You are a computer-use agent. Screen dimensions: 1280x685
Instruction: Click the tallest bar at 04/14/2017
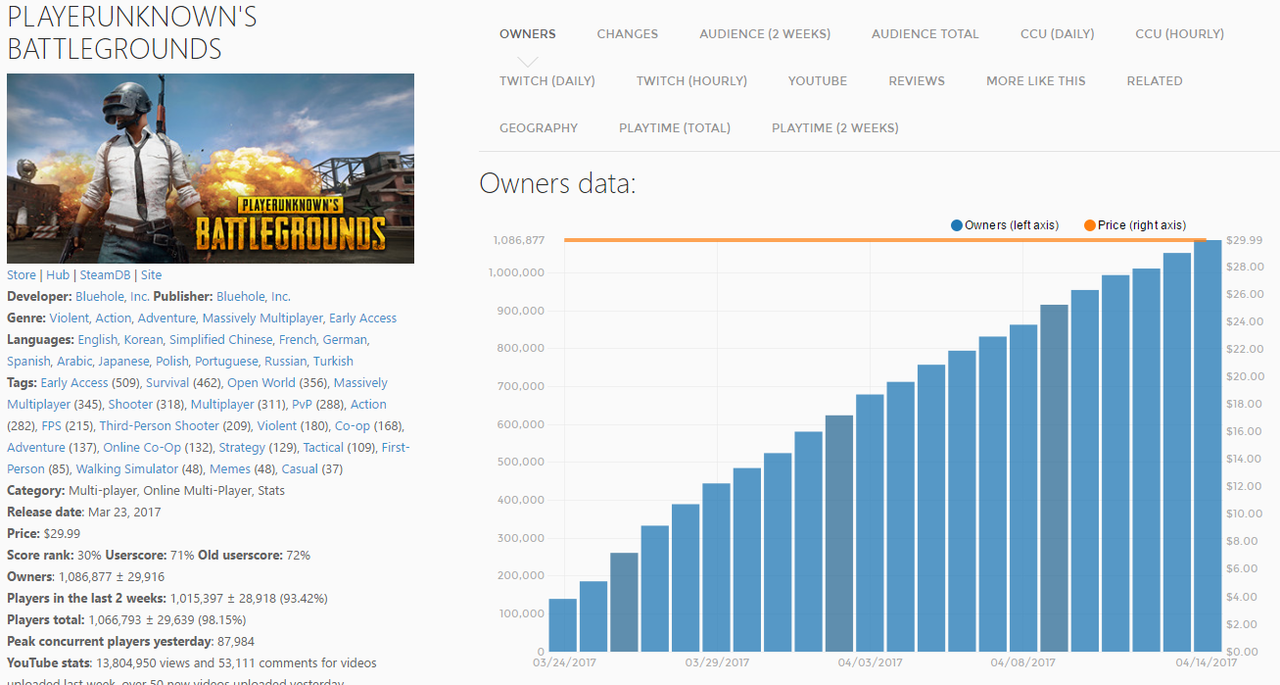pyautogui.click(x=1207, y=445)
